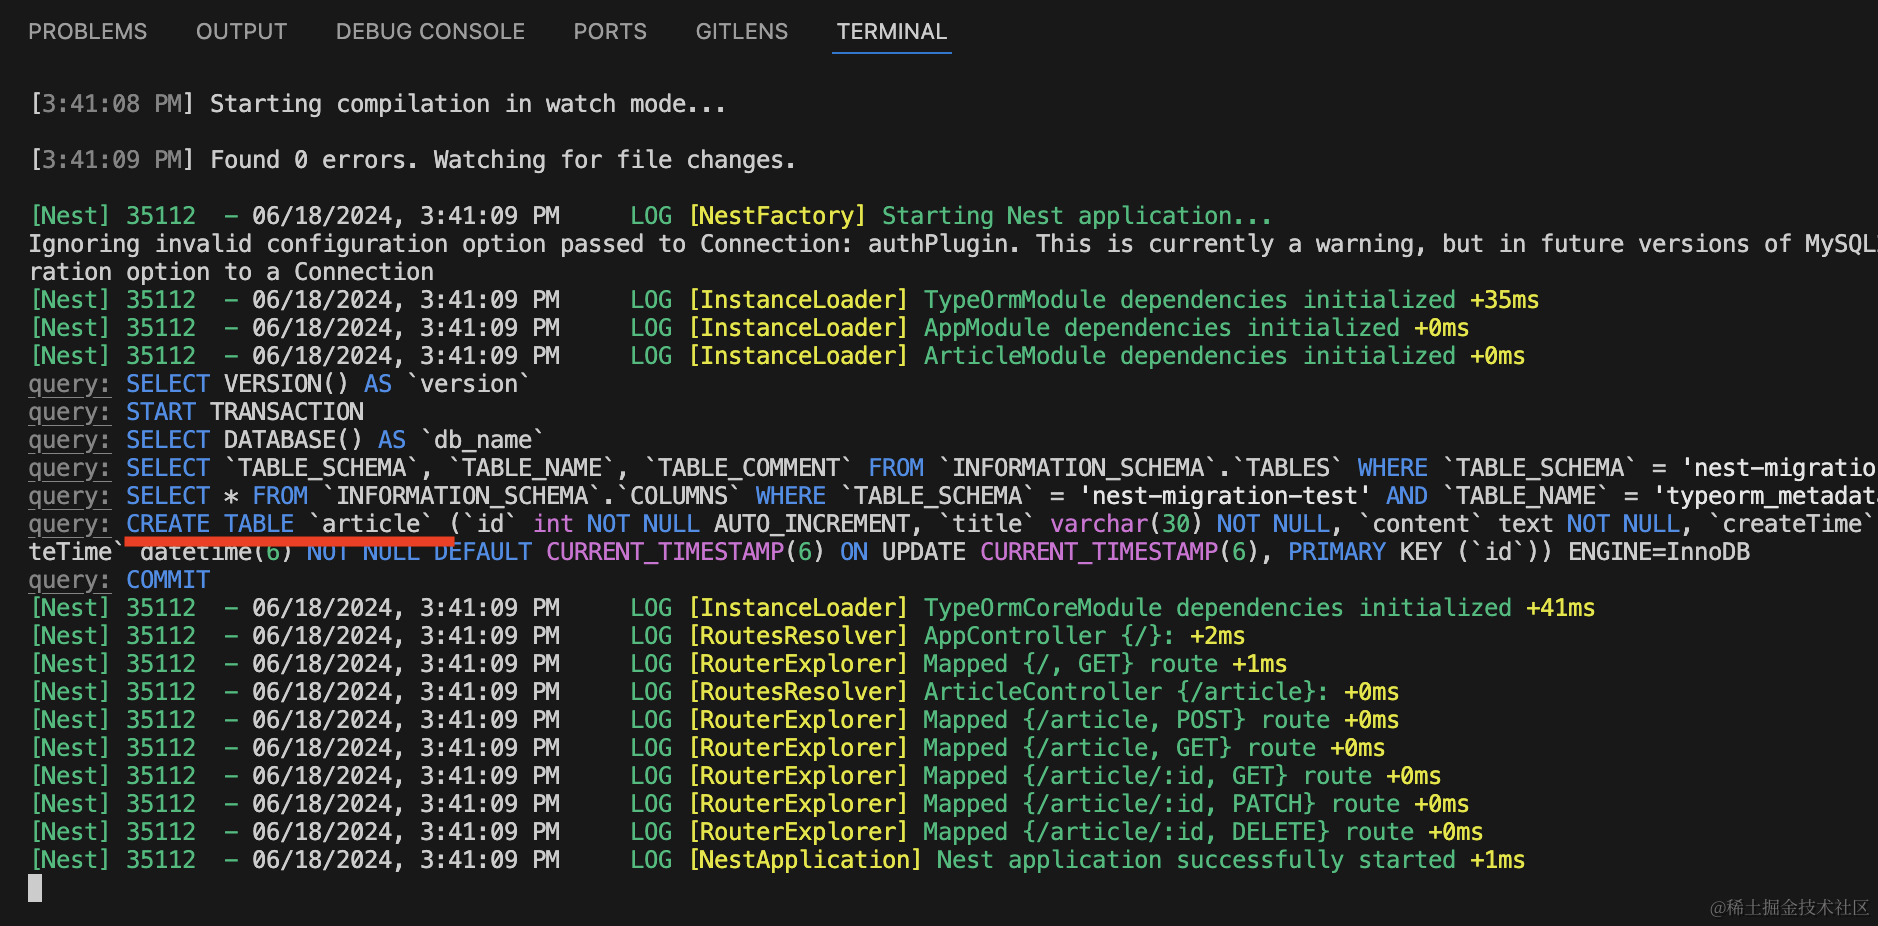Click the START TRANSACTION query
Image resolution: width=1878 pixels, height=926 pixels.
click(245, 412)
